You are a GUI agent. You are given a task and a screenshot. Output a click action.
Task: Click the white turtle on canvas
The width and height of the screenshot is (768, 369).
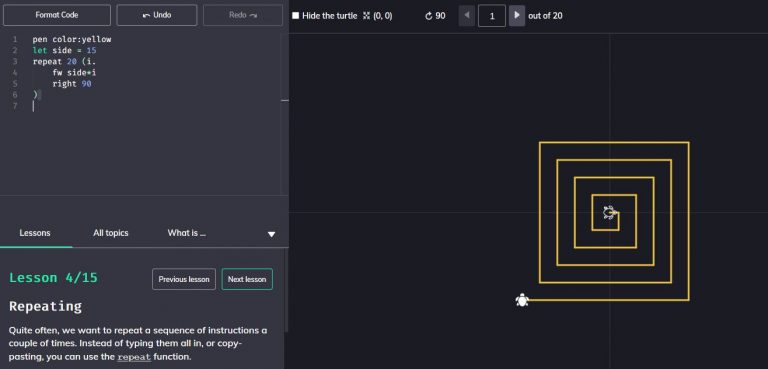[522, 300]
